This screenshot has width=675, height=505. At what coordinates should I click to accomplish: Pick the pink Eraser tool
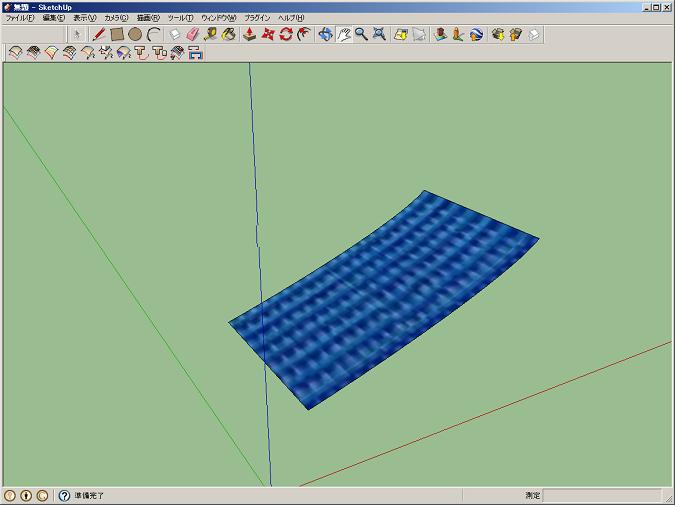tap(193, 34)
